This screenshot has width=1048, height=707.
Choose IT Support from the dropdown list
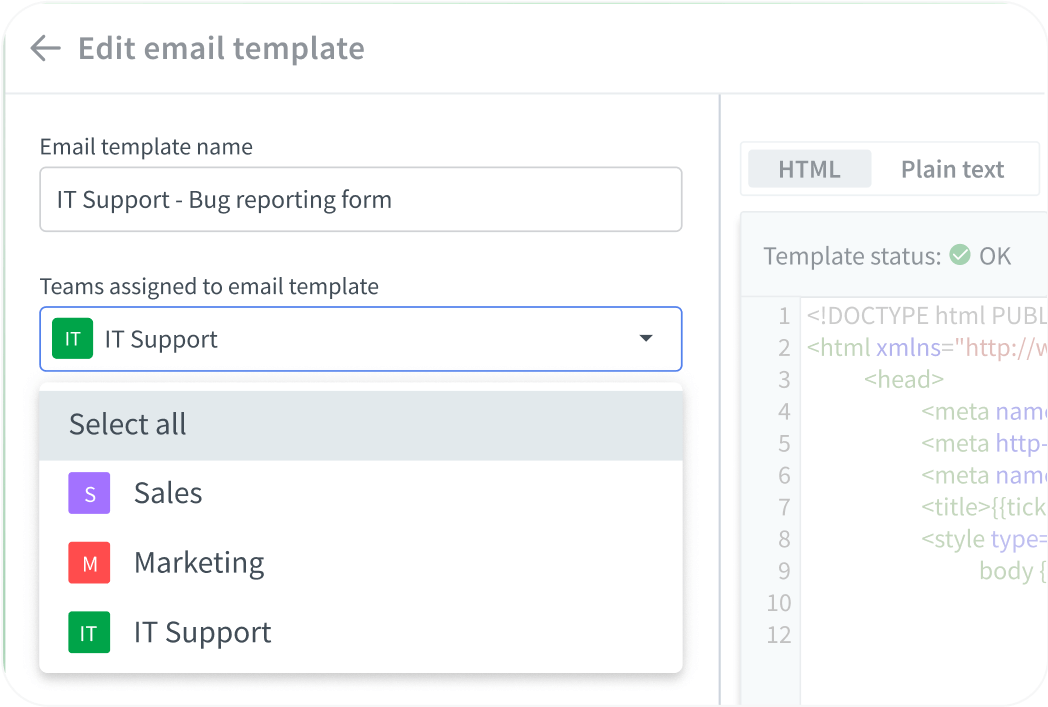(201, 632)
